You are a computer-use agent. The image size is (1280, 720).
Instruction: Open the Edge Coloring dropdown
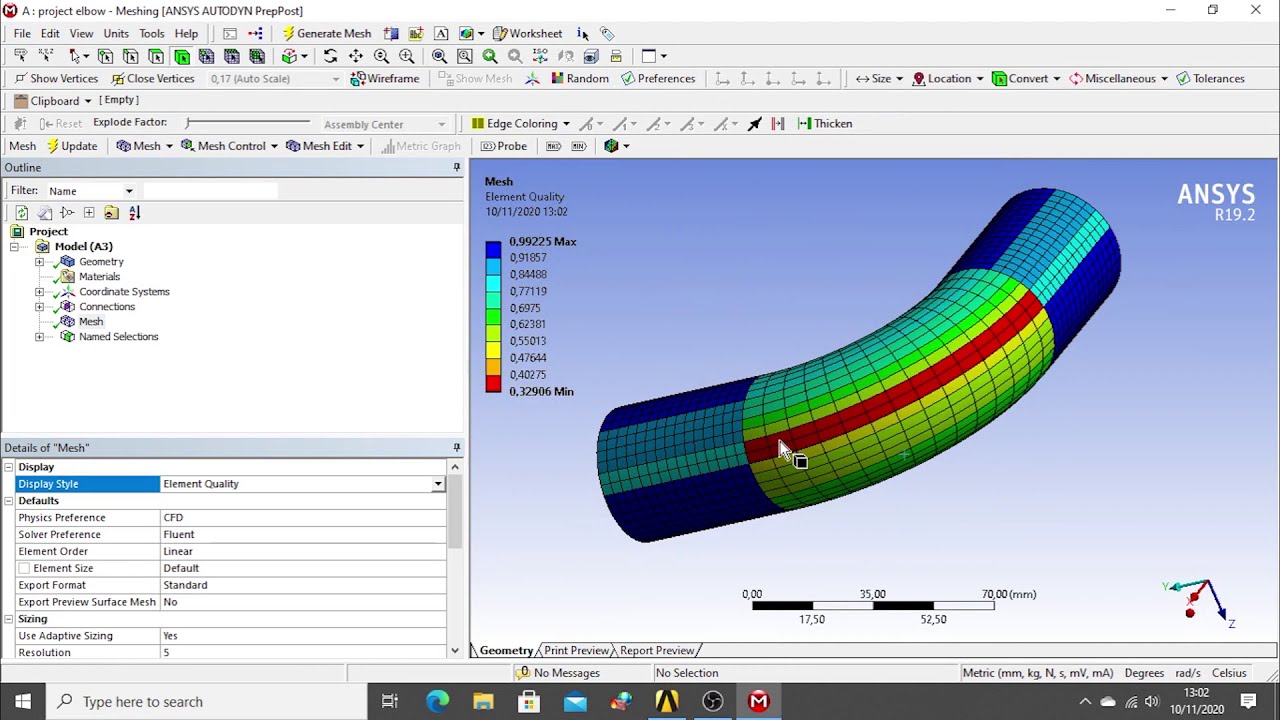[566, 123]
